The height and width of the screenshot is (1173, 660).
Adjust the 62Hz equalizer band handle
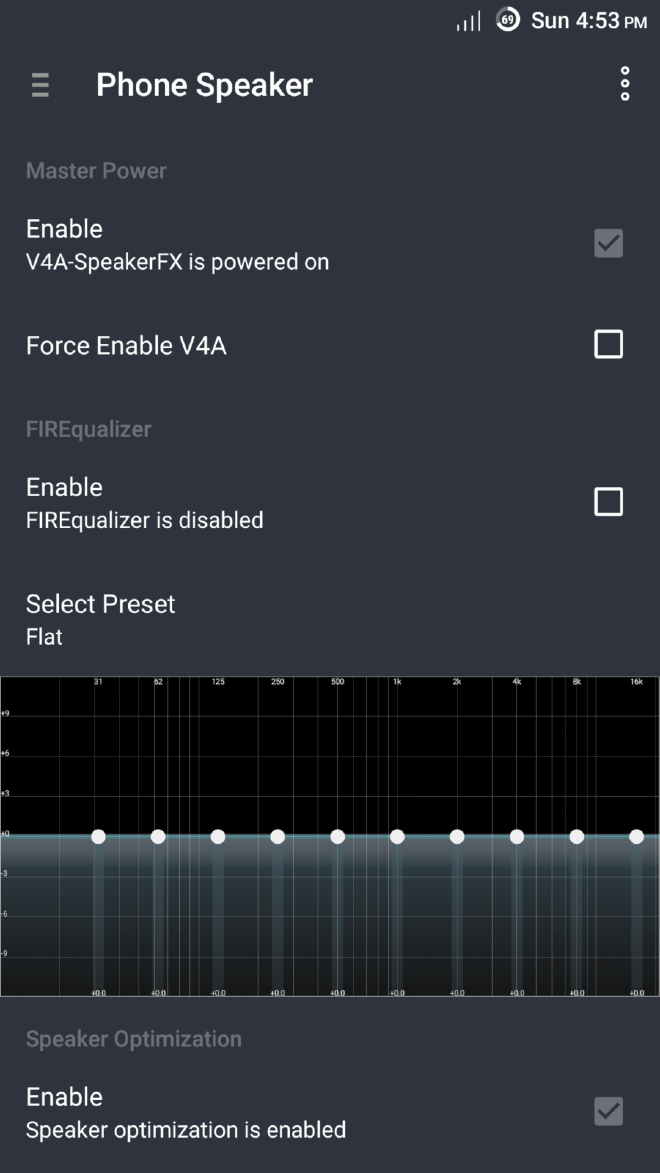[x=158, y=837]
